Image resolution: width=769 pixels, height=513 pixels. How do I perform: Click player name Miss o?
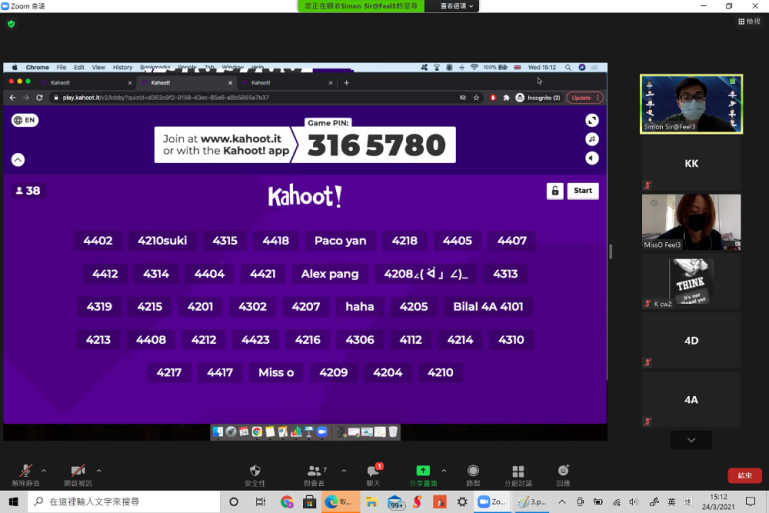(276, 372)
